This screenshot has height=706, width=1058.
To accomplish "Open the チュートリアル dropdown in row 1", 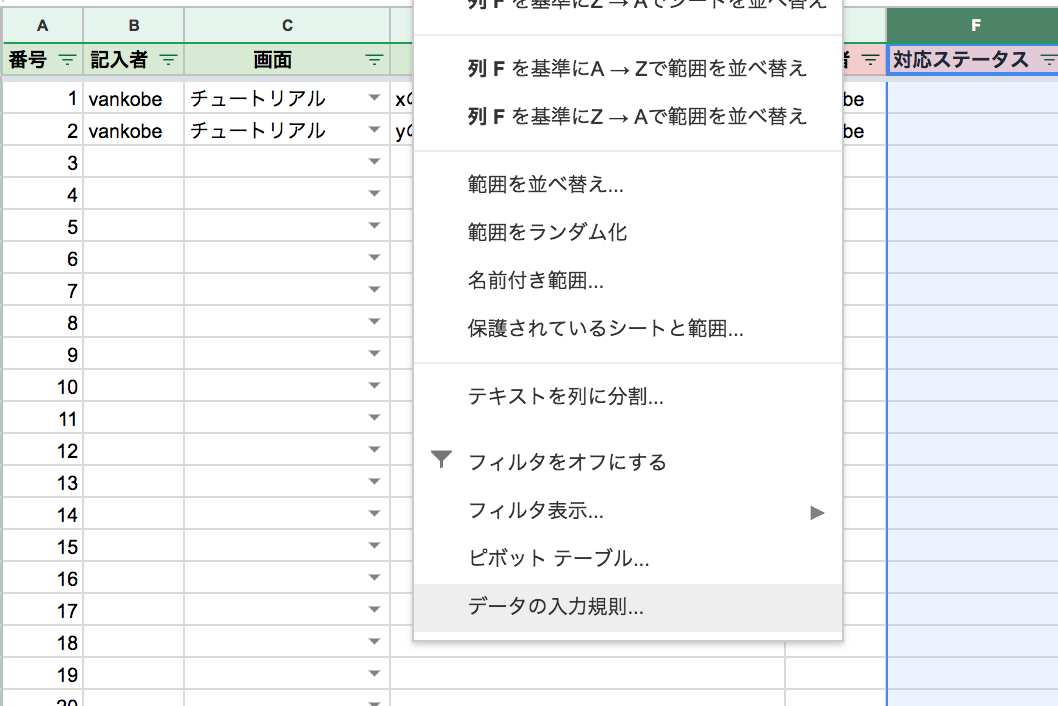I will 376,98.
